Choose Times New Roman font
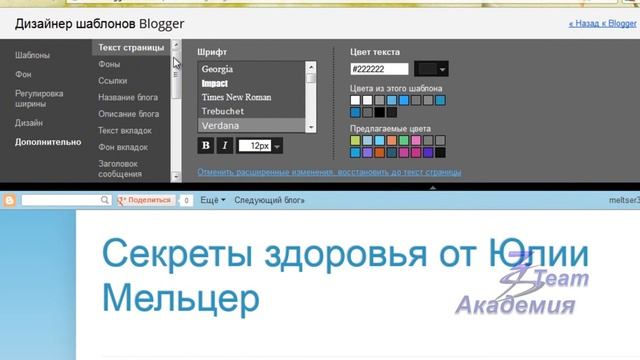 pos(251,97)
